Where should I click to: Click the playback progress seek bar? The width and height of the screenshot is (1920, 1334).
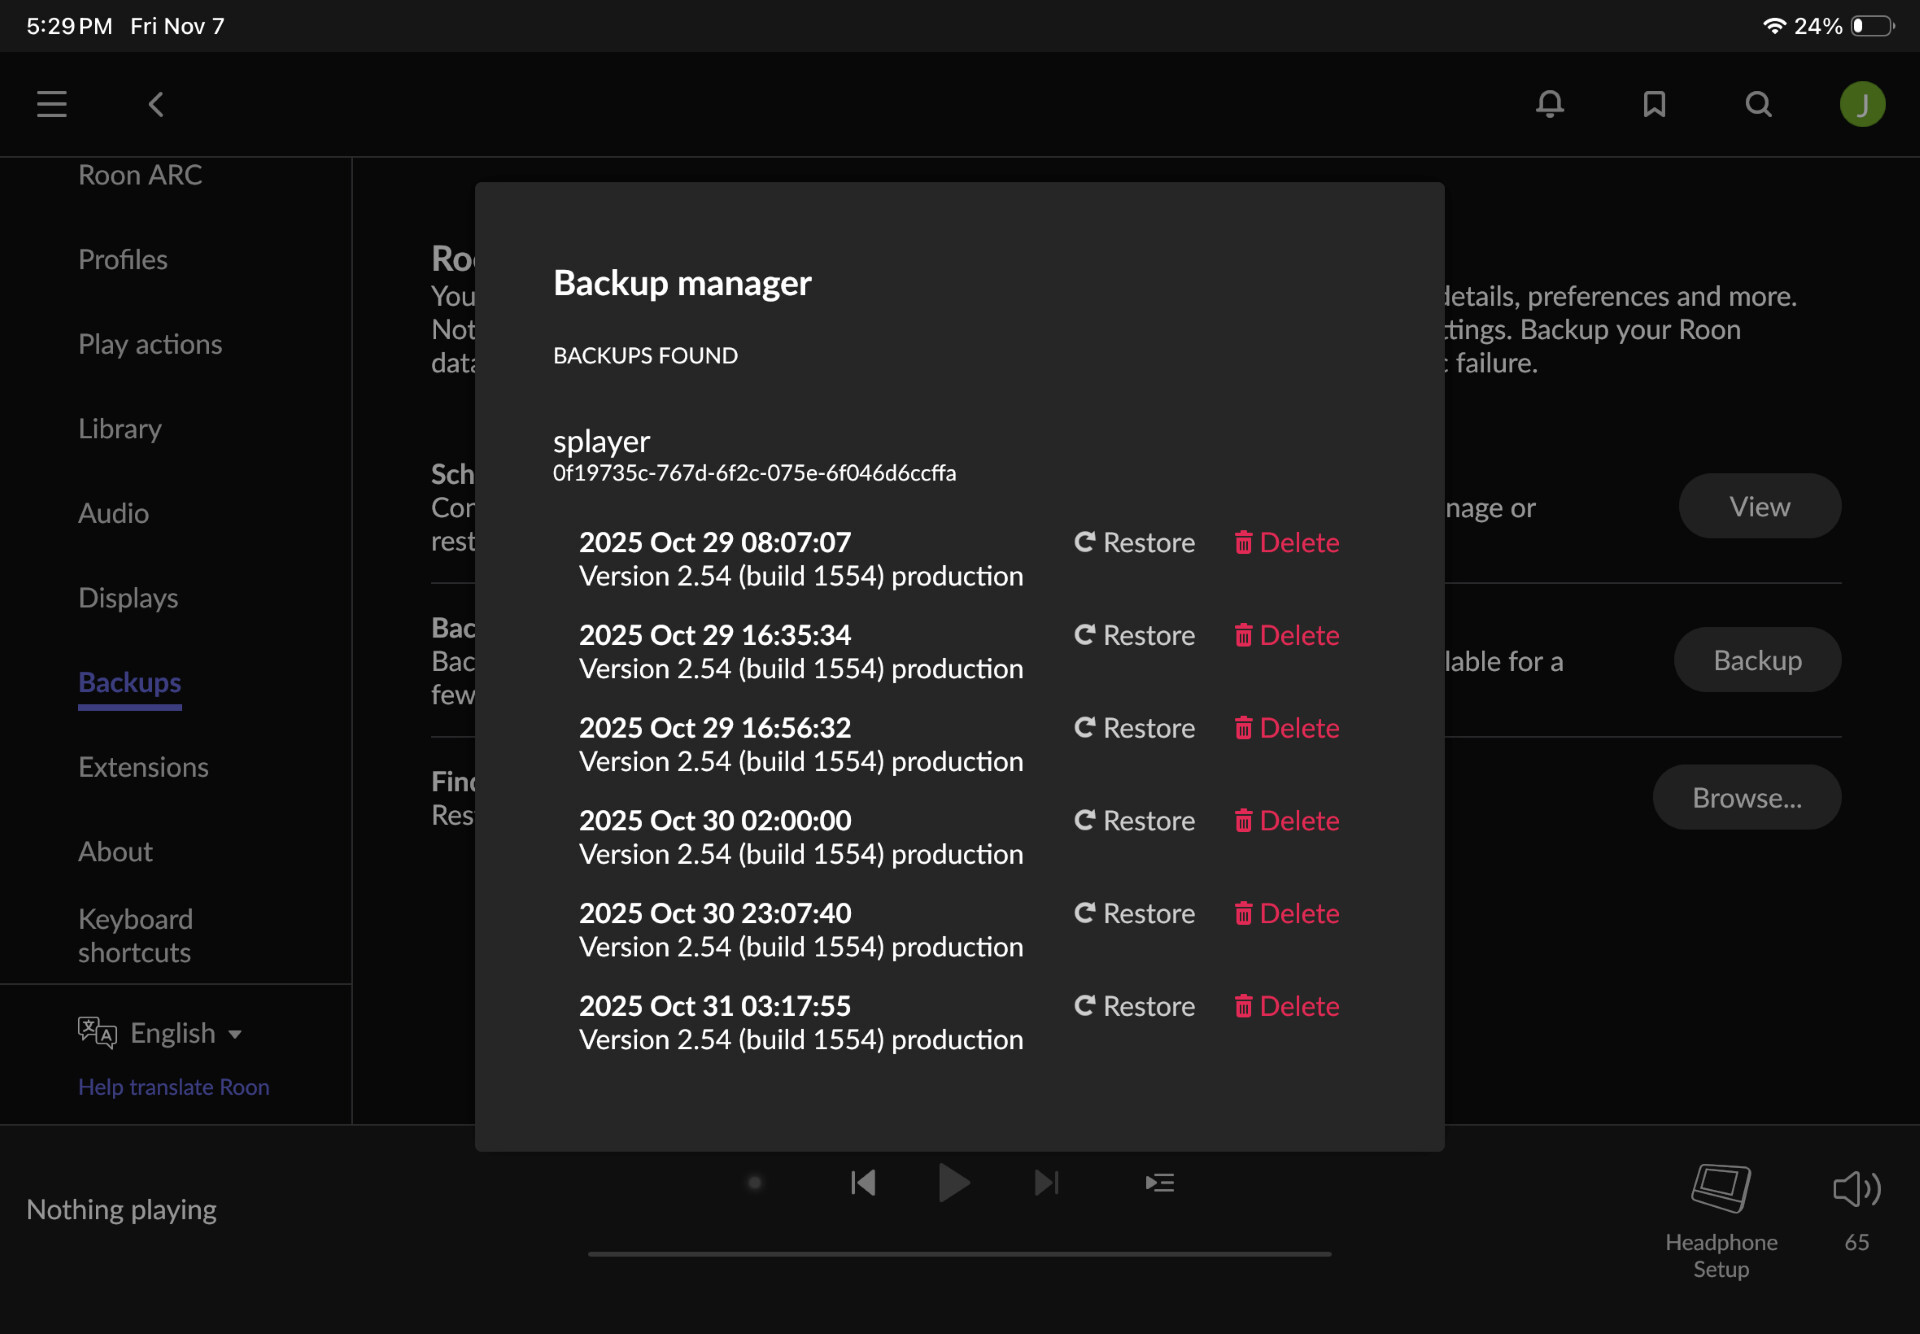pos(959,1253)
